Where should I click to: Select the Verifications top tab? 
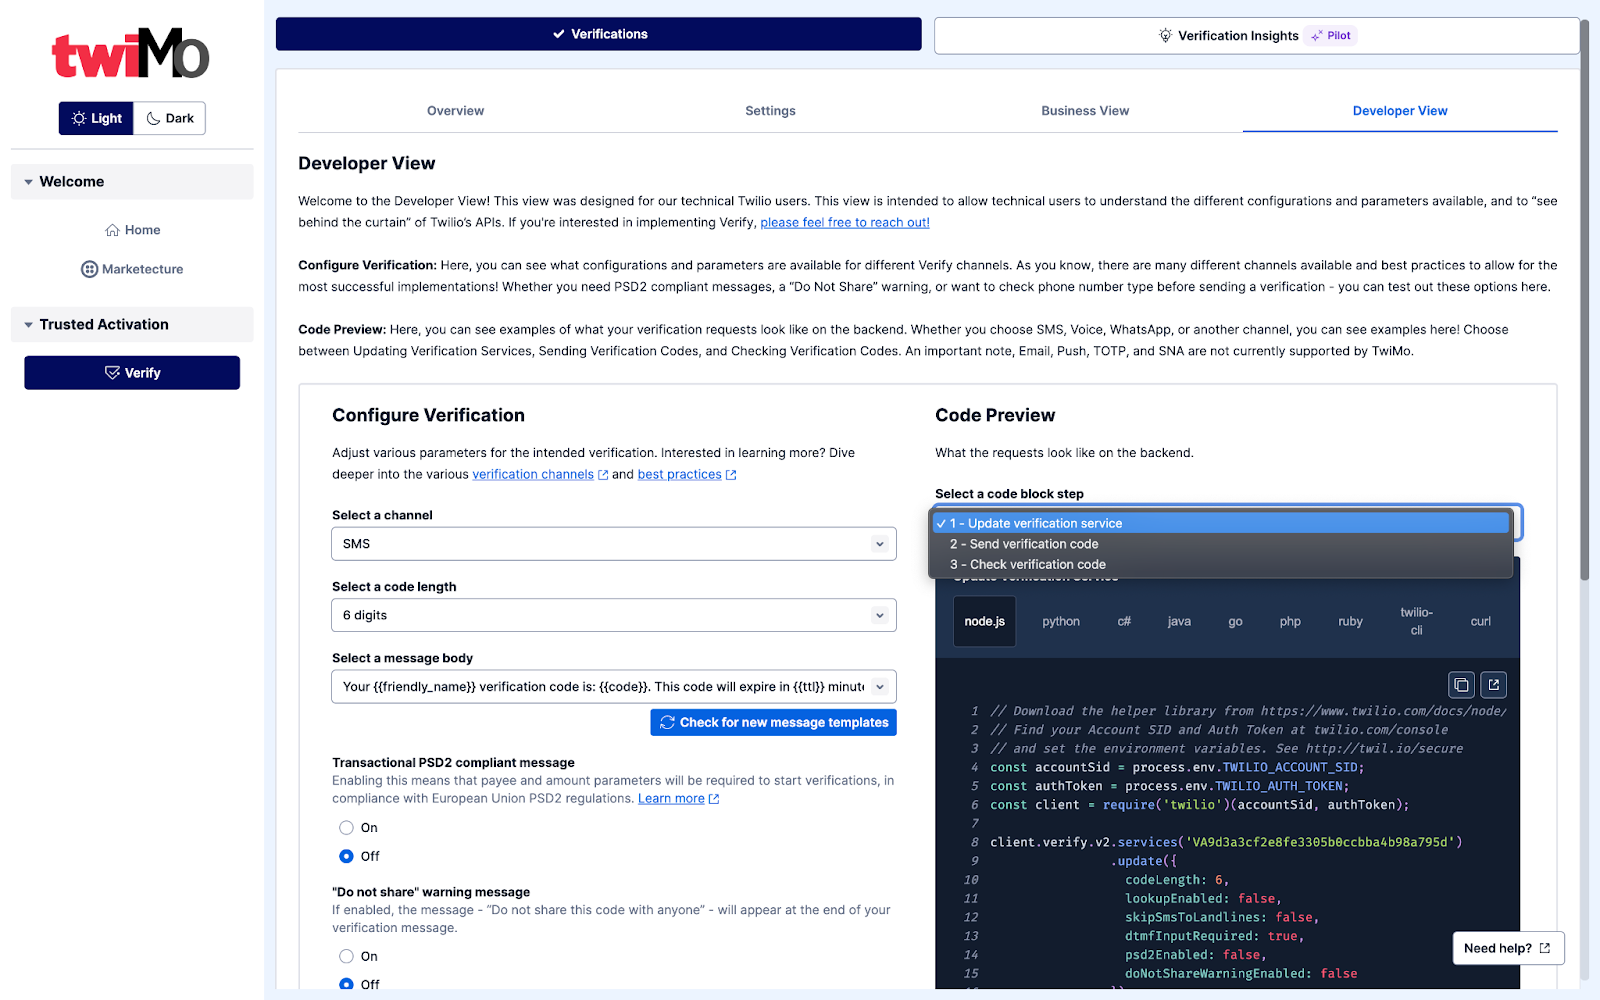pyautogui.click(x=599, y=34)
